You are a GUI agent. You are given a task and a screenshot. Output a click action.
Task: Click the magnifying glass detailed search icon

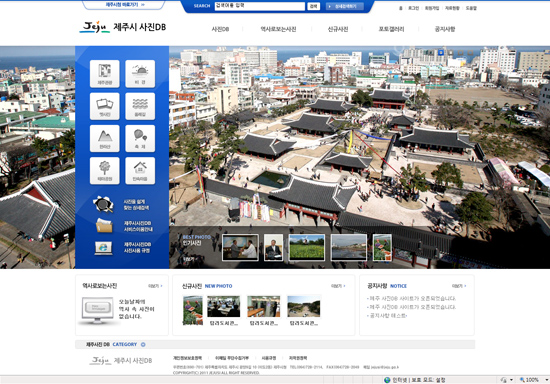103,204
